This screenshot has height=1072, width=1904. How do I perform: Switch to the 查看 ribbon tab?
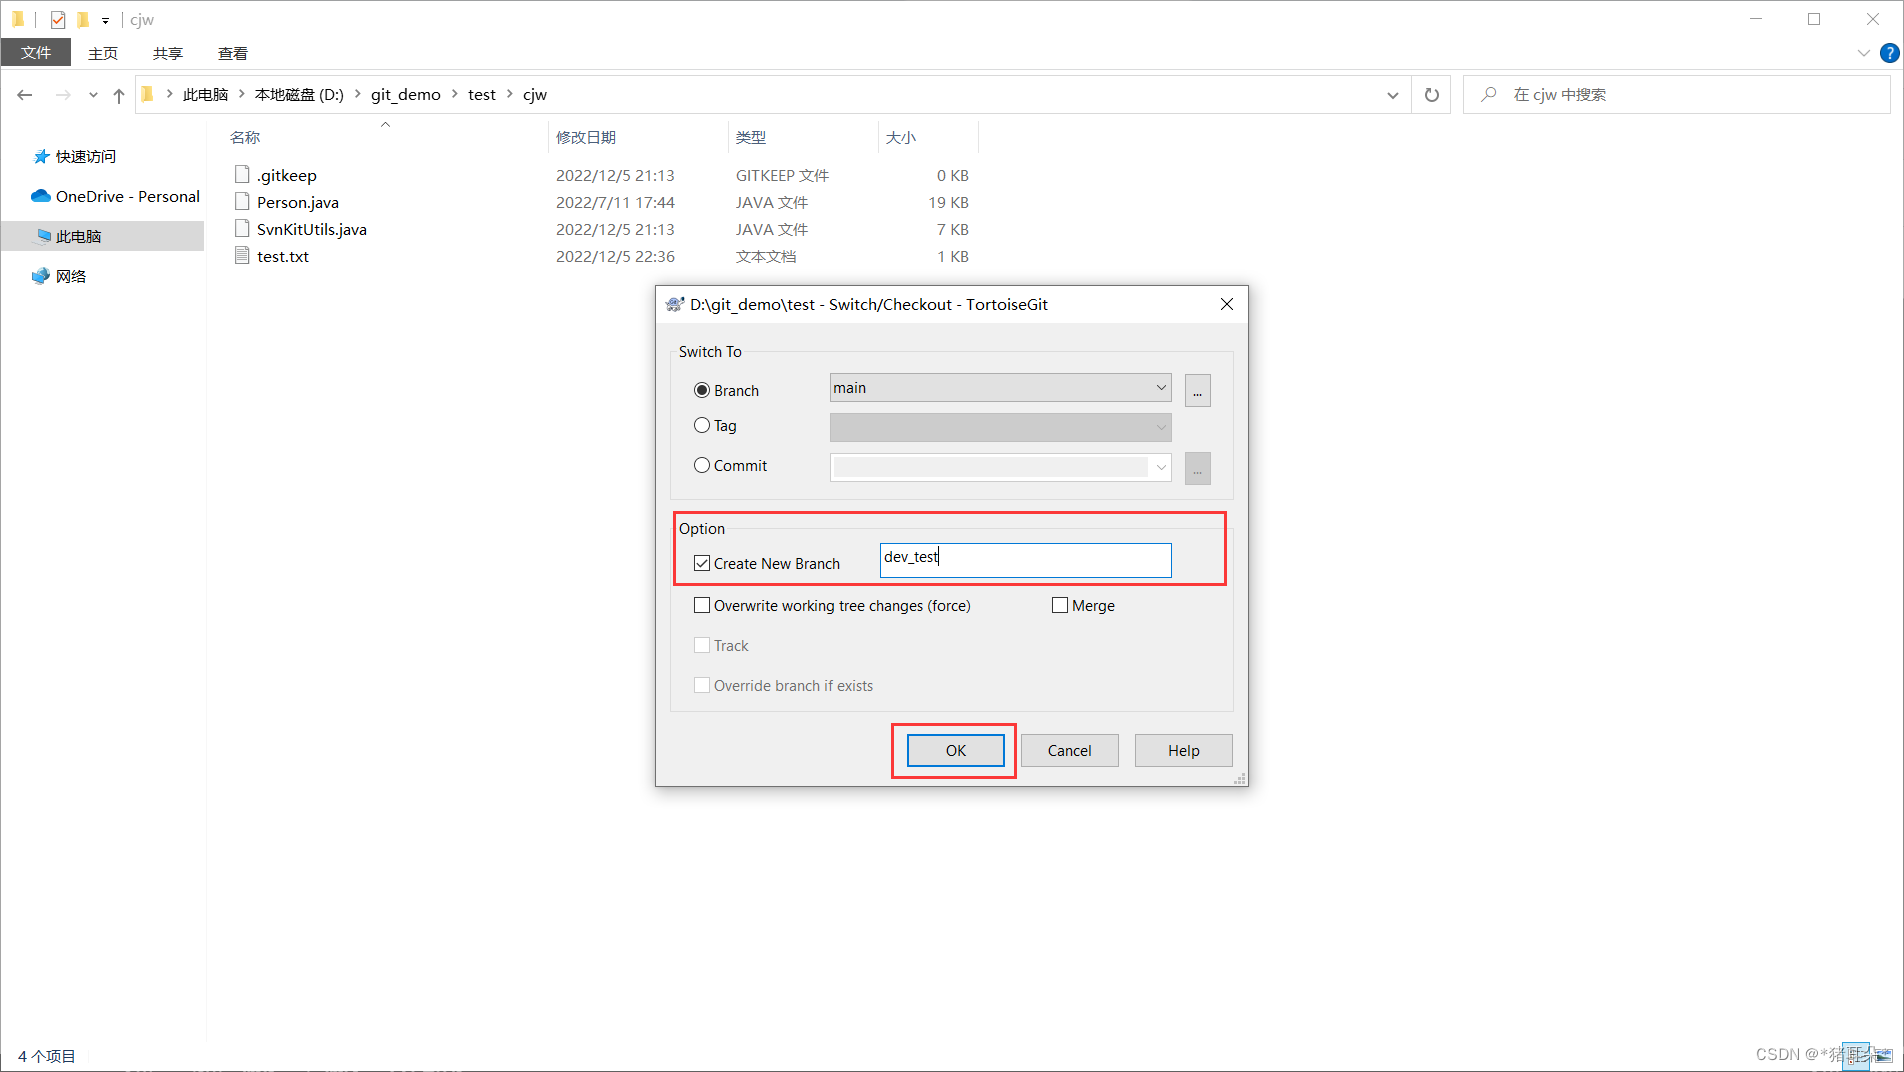pos(232,53)
